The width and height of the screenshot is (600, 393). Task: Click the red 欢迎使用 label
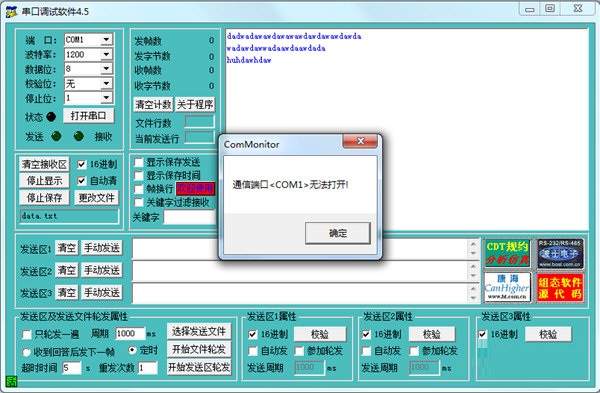coord(195,188)
